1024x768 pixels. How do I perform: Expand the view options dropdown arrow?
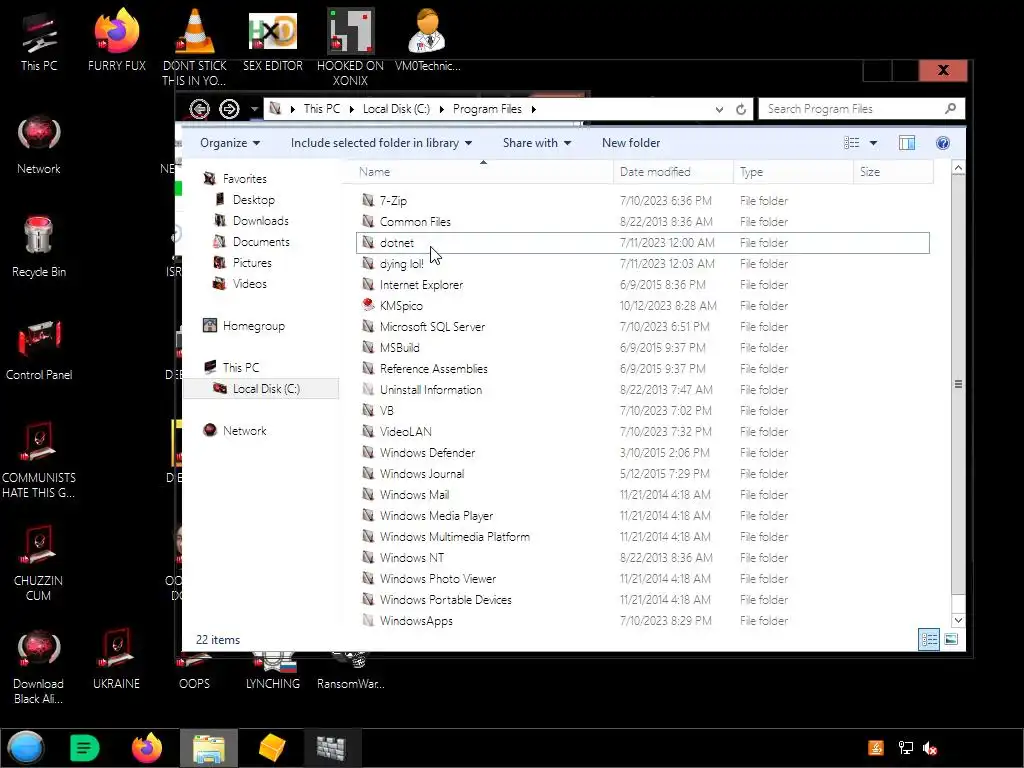pos(873,143)
